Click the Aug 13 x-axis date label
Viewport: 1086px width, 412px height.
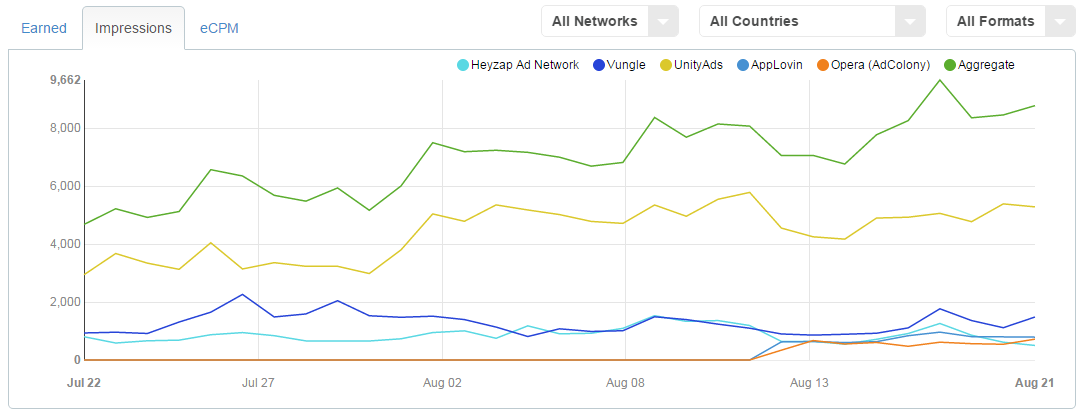click(809, 382)
